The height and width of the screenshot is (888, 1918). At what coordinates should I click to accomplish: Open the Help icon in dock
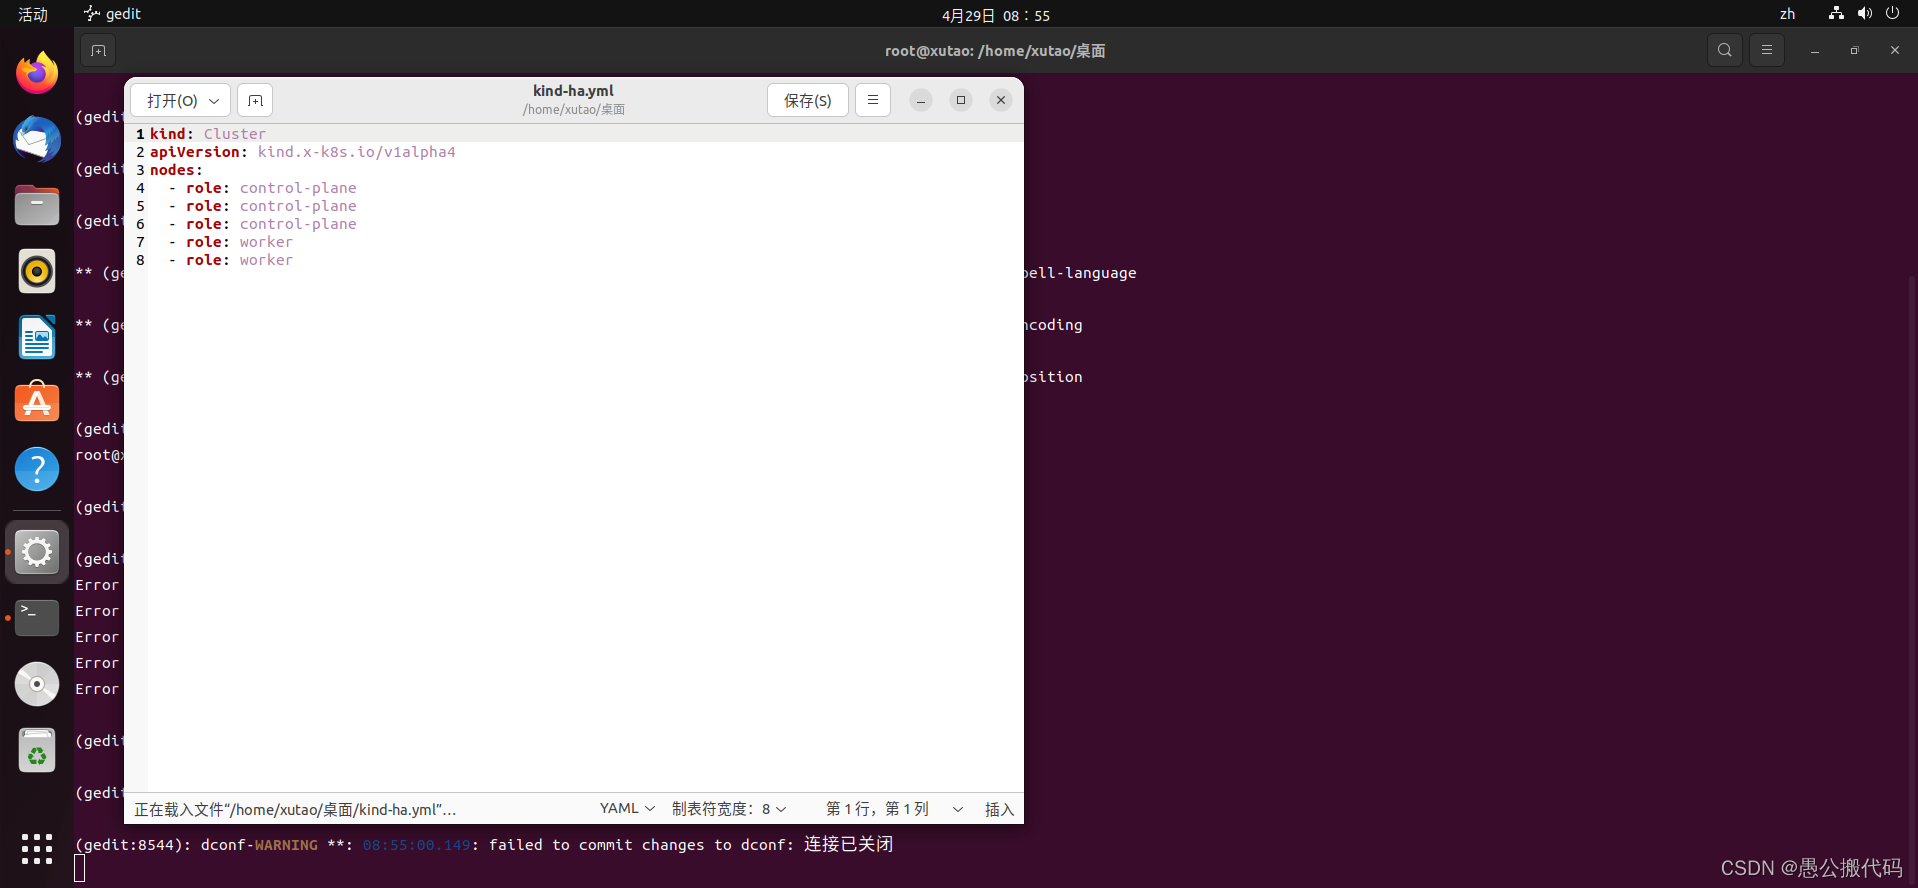pyautogui.click(x=37, y=469)
